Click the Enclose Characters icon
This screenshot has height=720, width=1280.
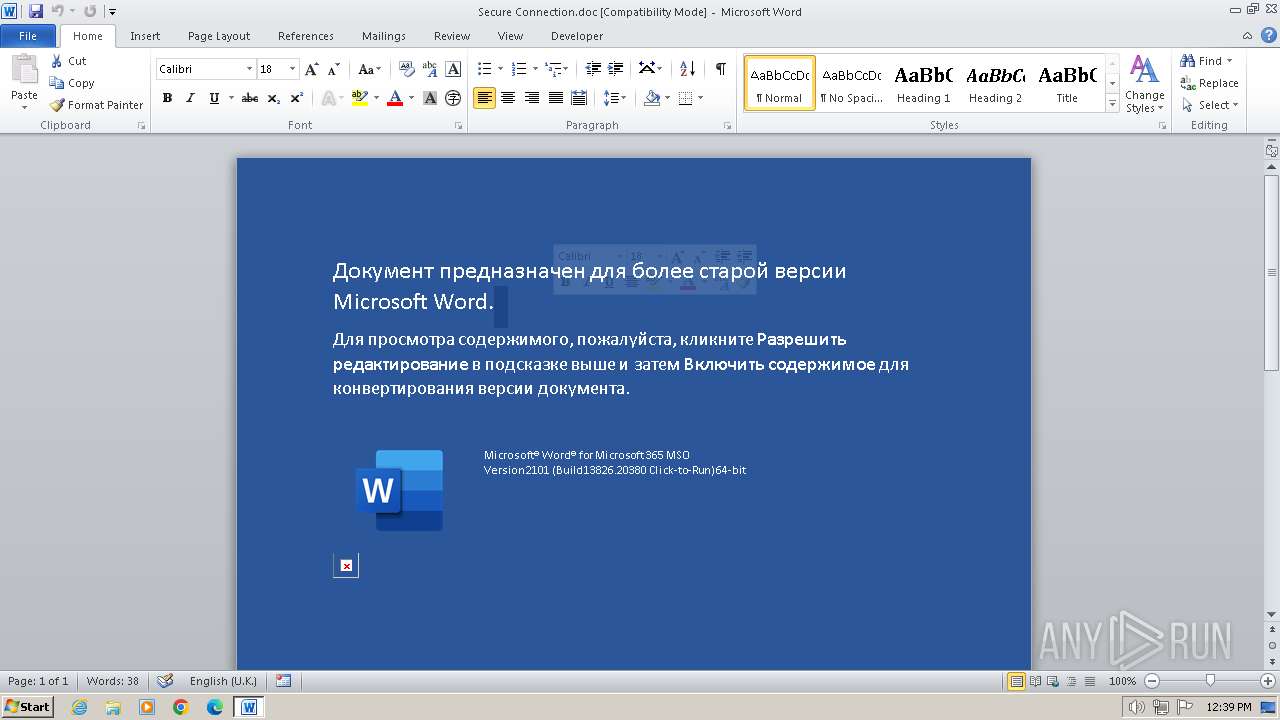tap(453, 98)
